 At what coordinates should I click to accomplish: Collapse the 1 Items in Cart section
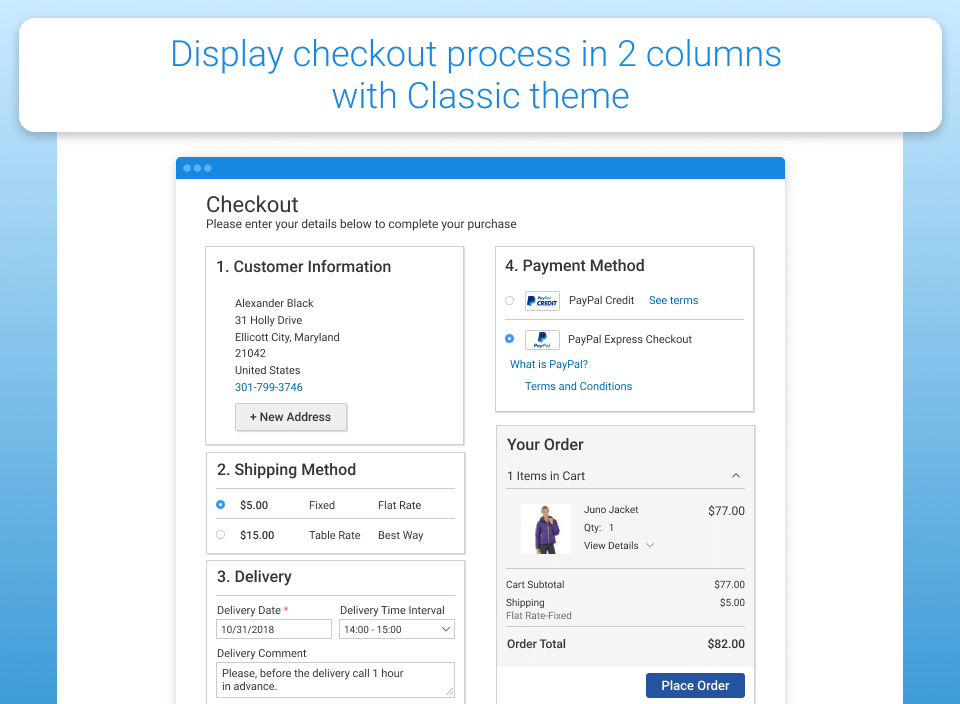(x=736, y=476)
